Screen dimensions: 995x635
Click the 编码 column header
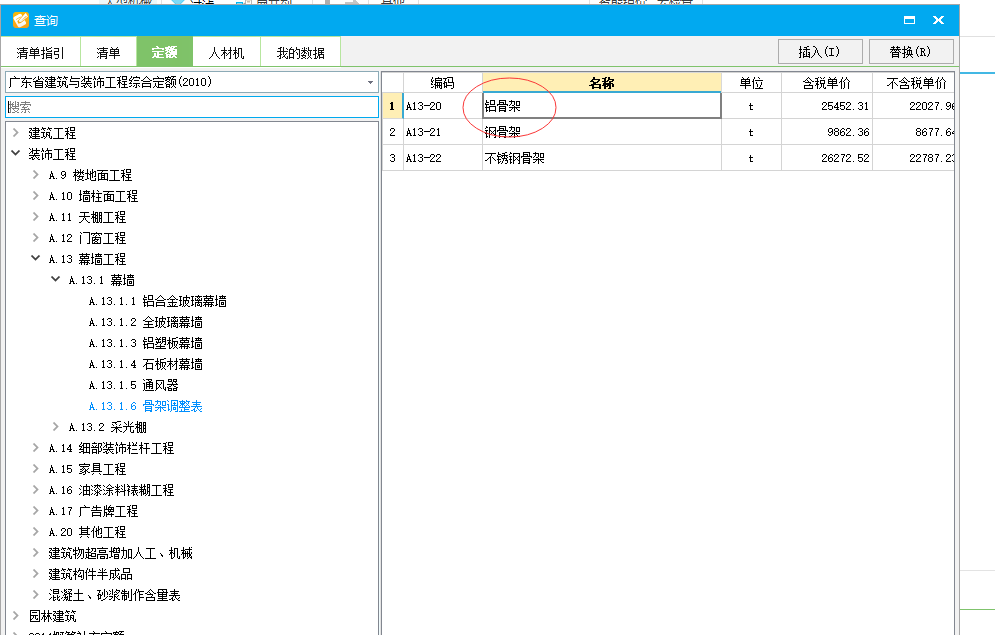[442, 83]
